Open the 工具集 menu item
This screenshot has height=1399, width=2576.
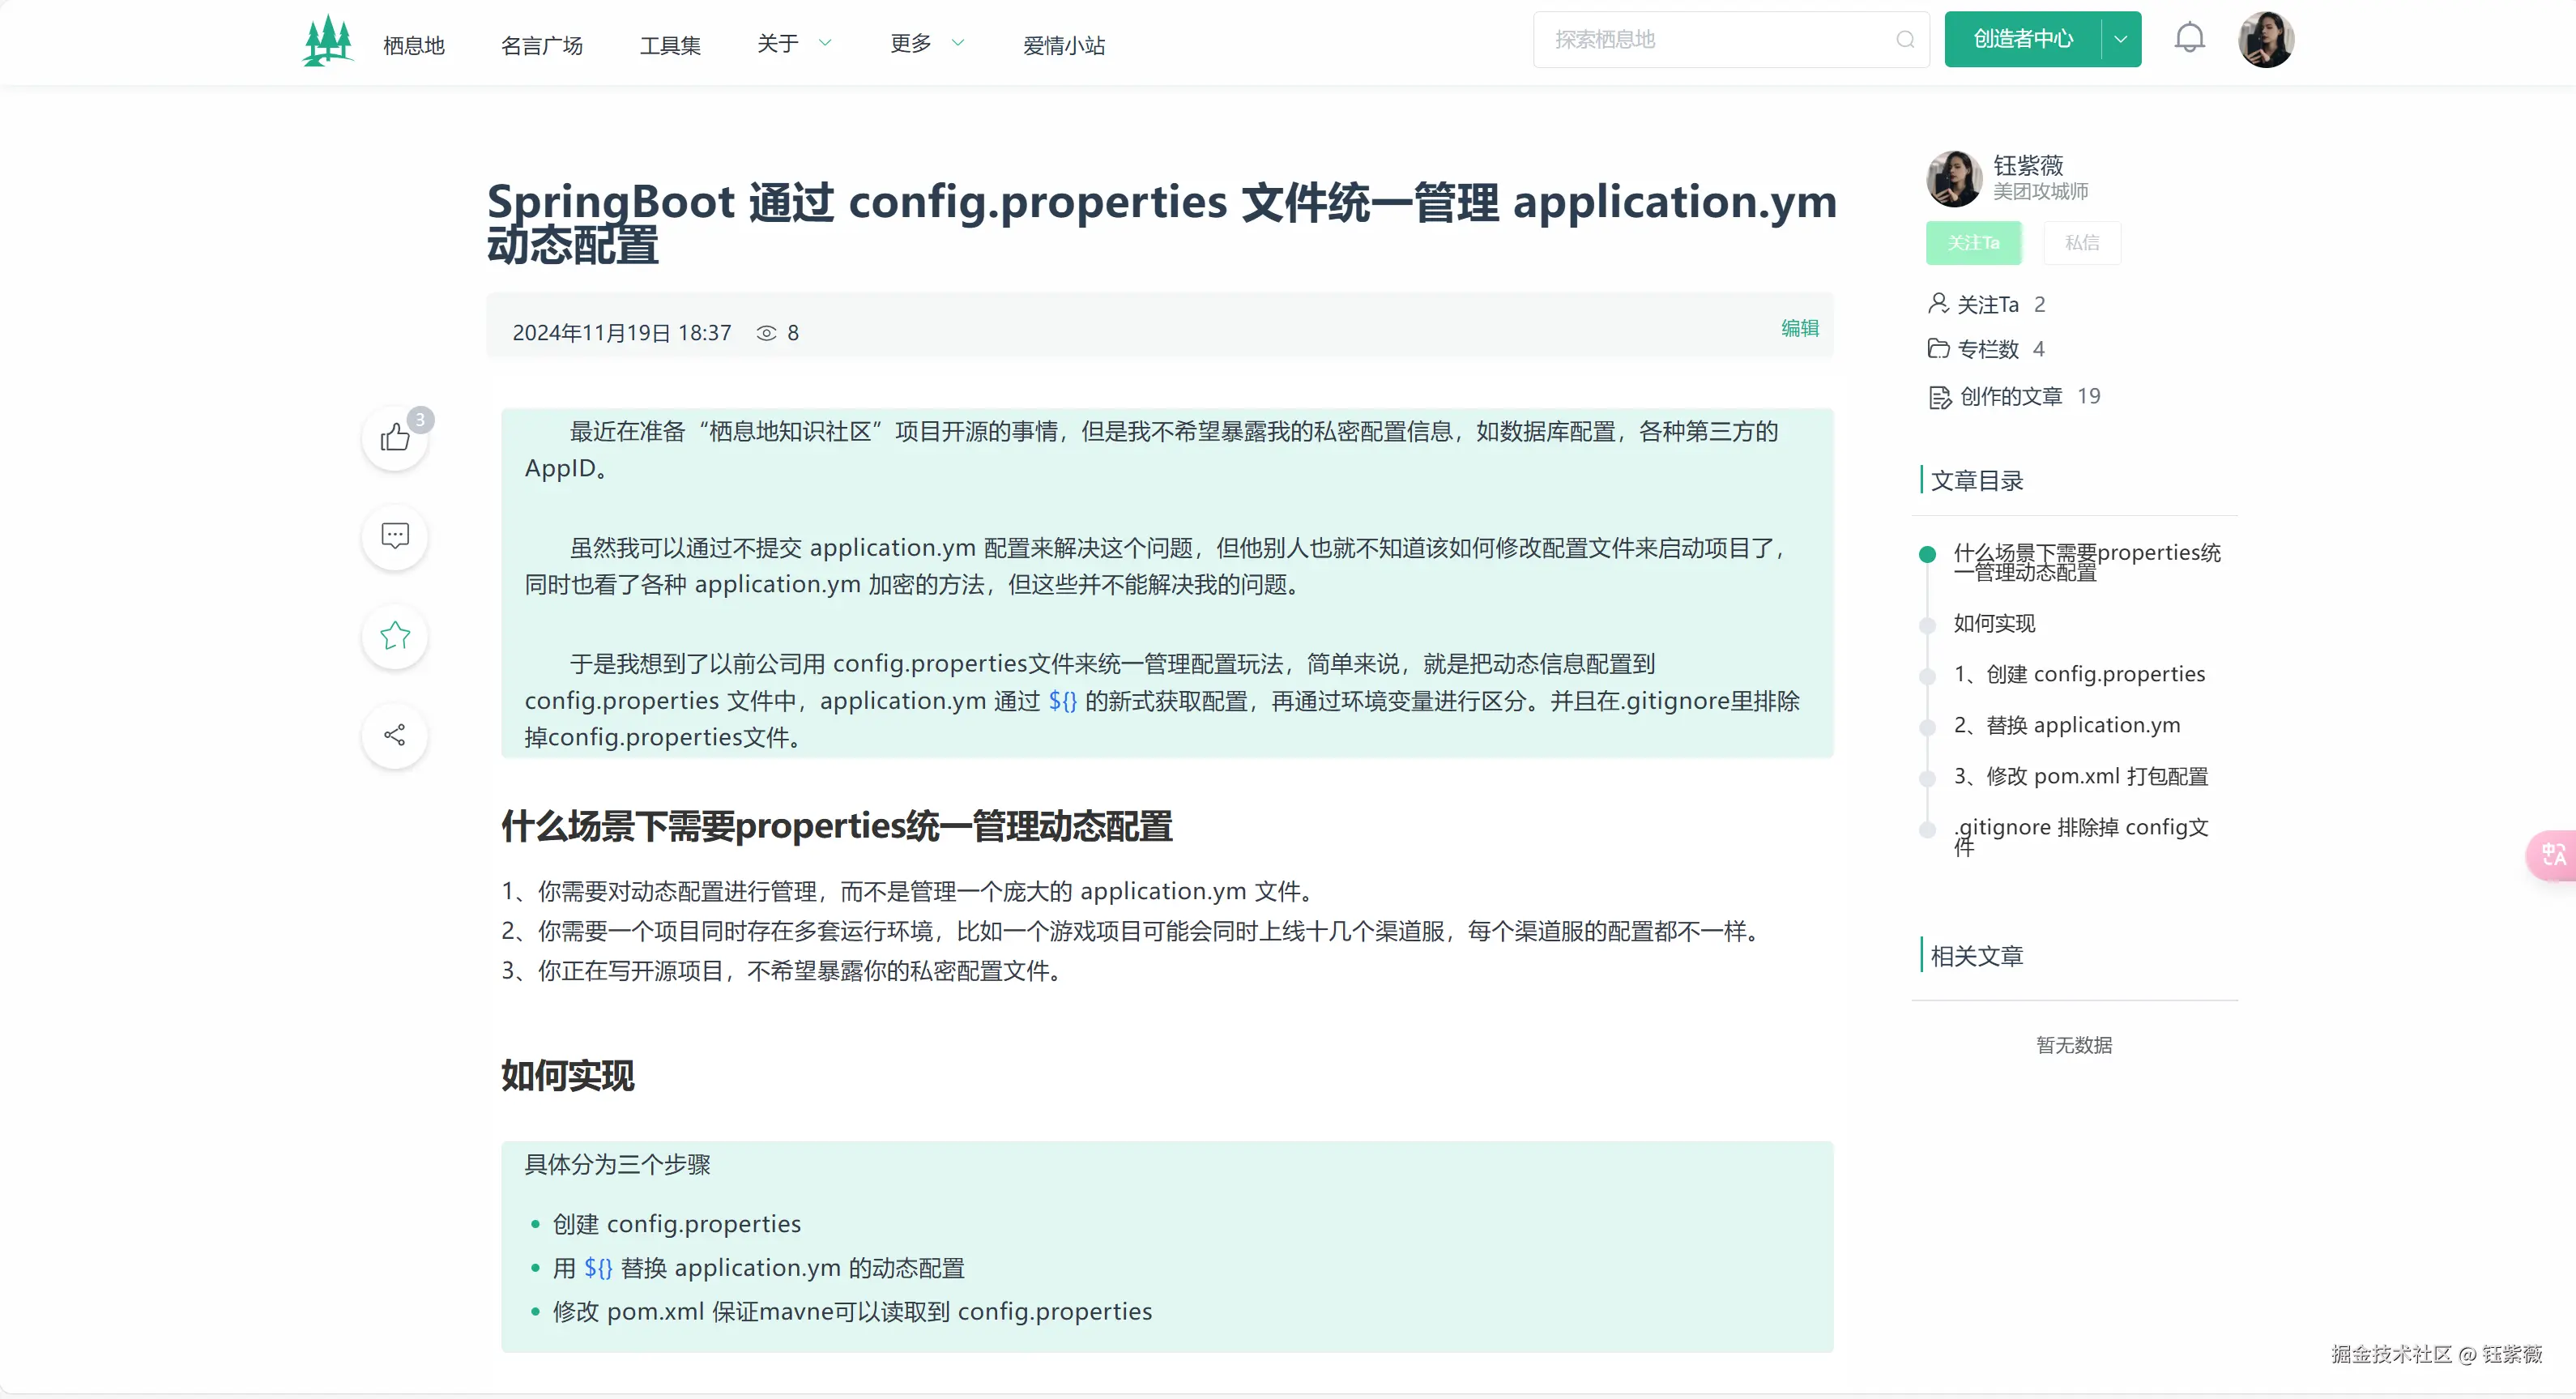coord(670,45)
